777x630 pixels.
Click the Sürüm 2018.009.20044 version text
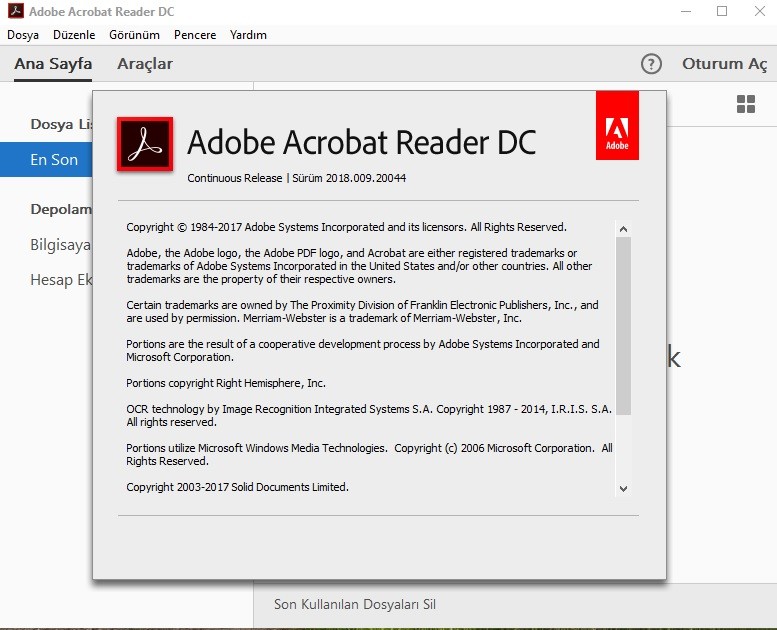pos(349,178)
